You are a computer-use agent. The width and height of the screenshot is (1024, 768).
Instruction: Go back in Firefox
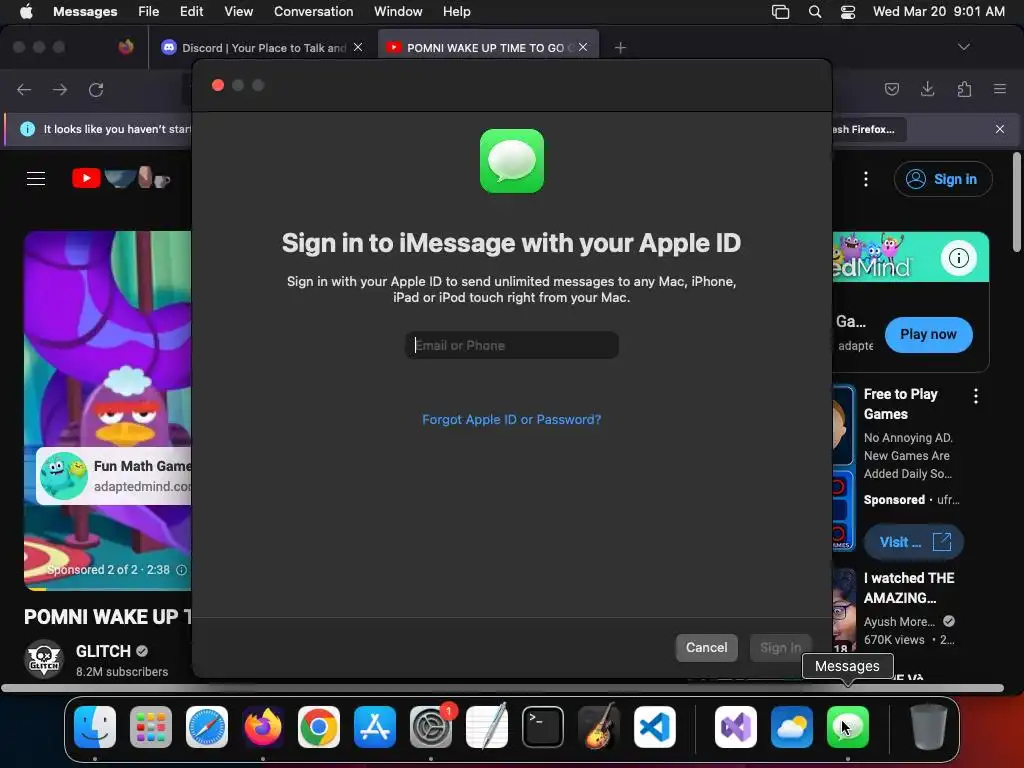pyautogui.click(x=24, y=89)
